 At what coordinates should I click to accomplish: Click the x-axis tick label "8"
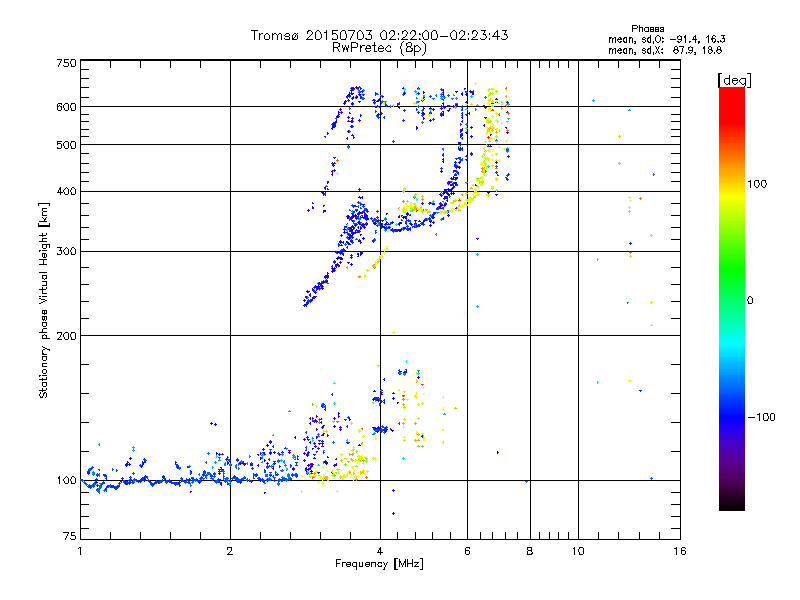(x=530, y=551)
